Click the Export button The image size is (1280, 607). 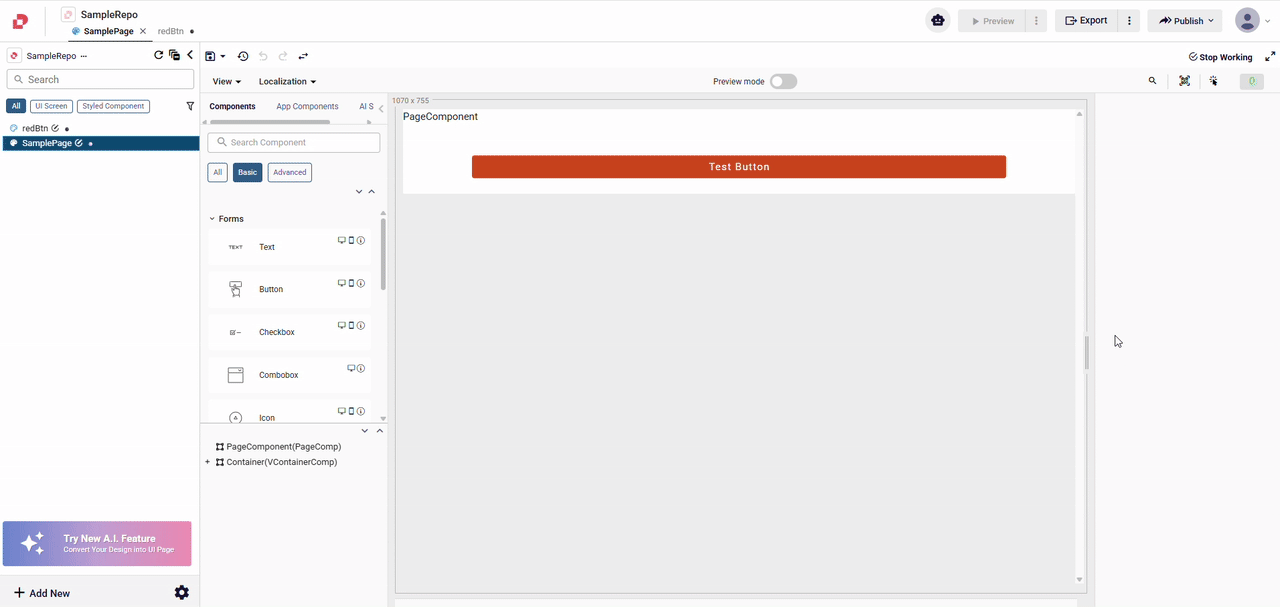(x=1086, y=20)
